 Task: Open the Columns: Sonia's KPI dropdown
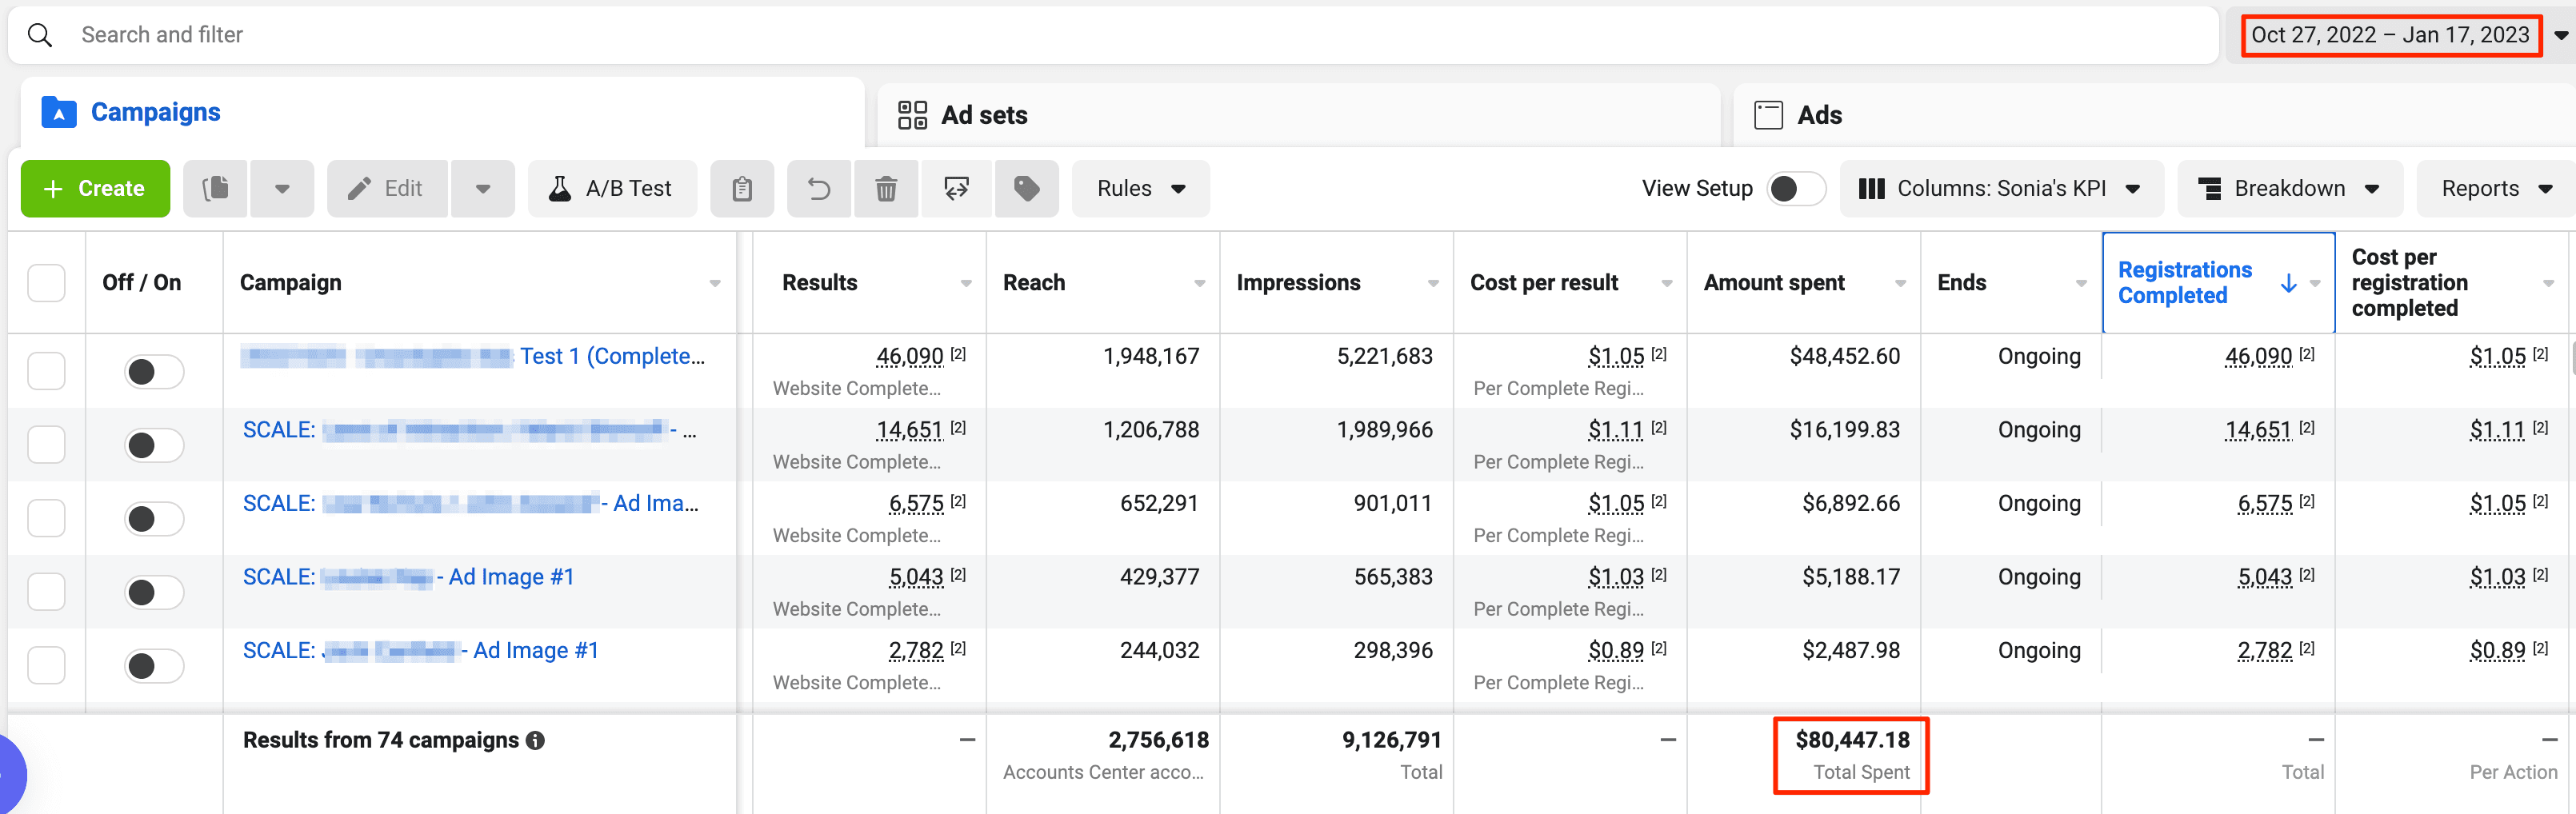tap(2001, 188)
